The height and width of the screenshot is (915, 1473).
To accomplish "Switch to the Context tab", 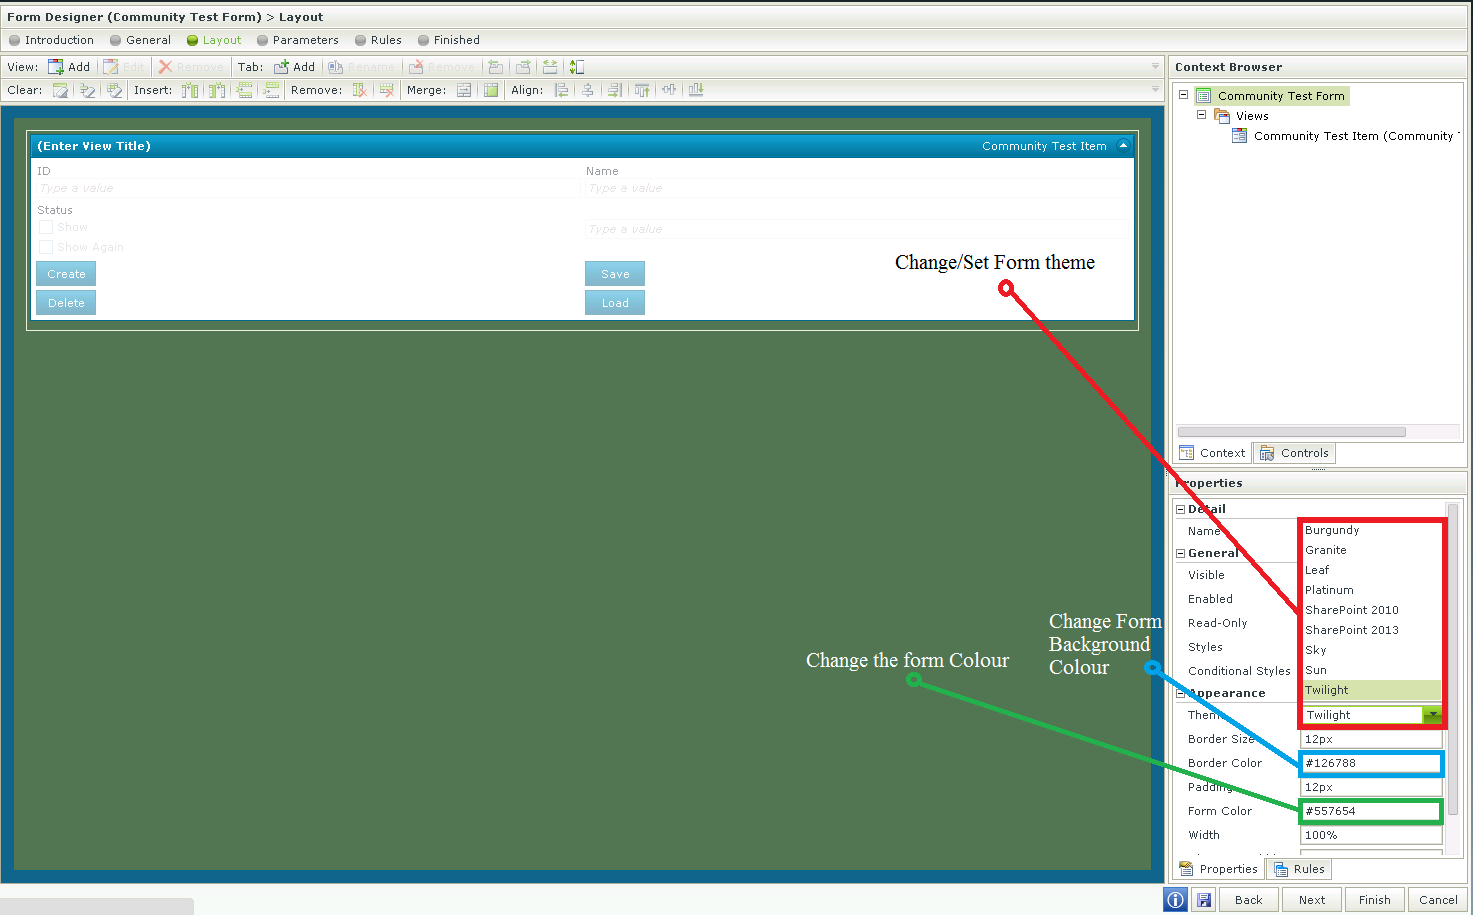I will pyautogui.click(x=1212, y=453).
